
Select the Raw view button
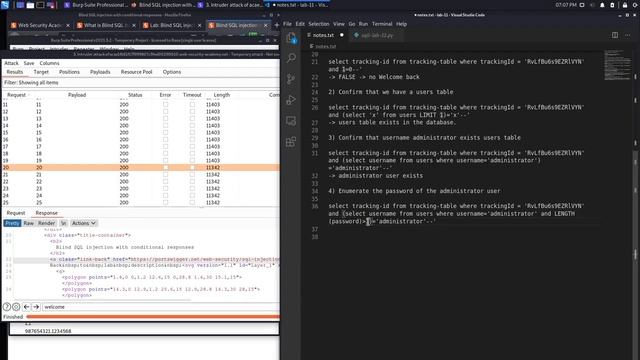pos(29,223)
